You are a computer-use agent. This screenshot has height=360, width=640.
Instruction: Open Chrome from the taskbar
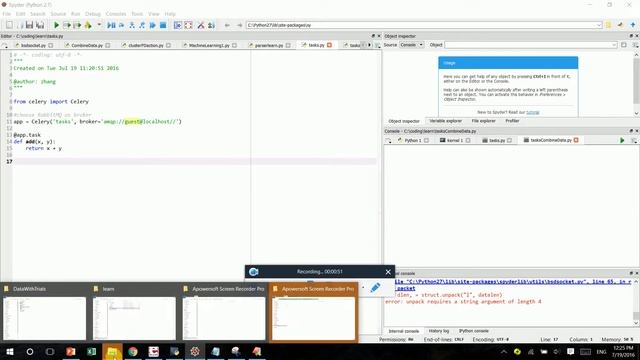click(133, 351)
